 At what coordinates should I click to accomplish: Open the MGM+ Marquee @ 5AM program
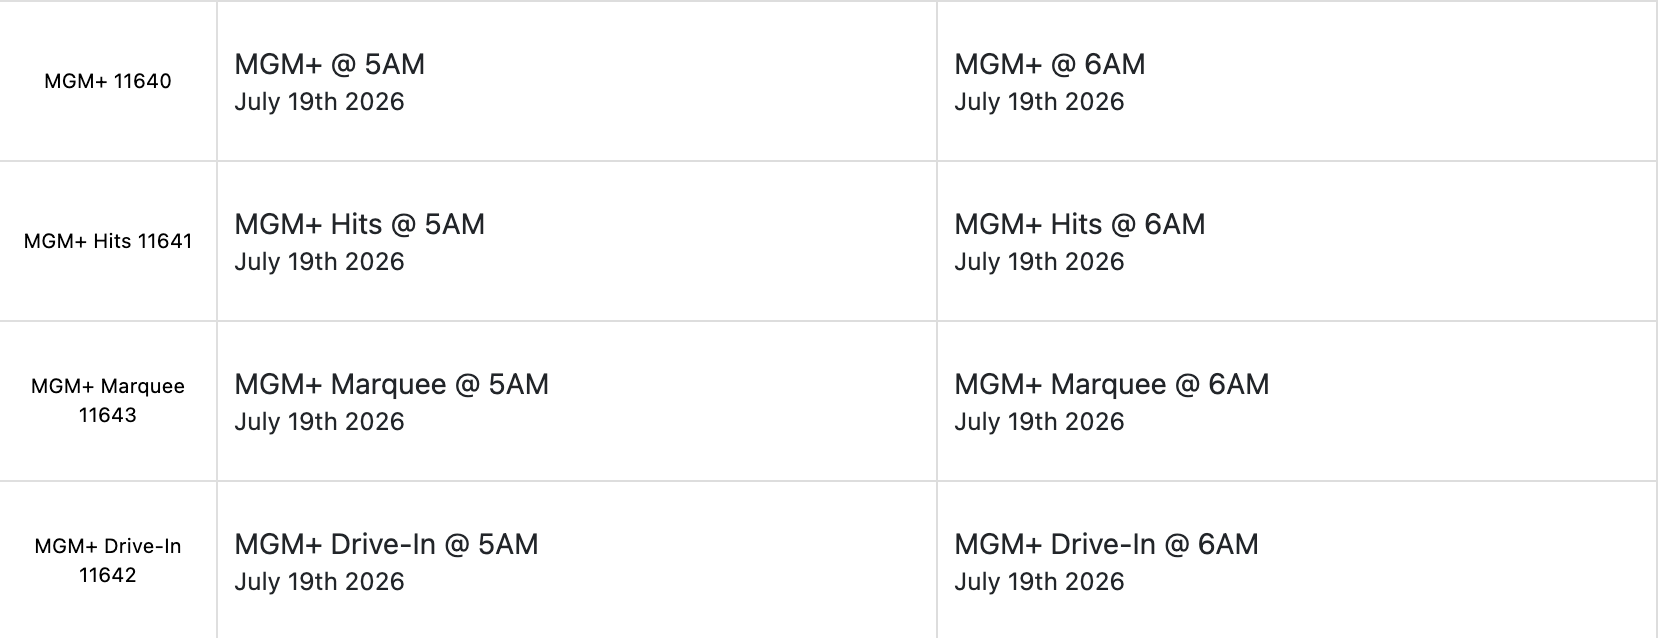click(392, 384)
